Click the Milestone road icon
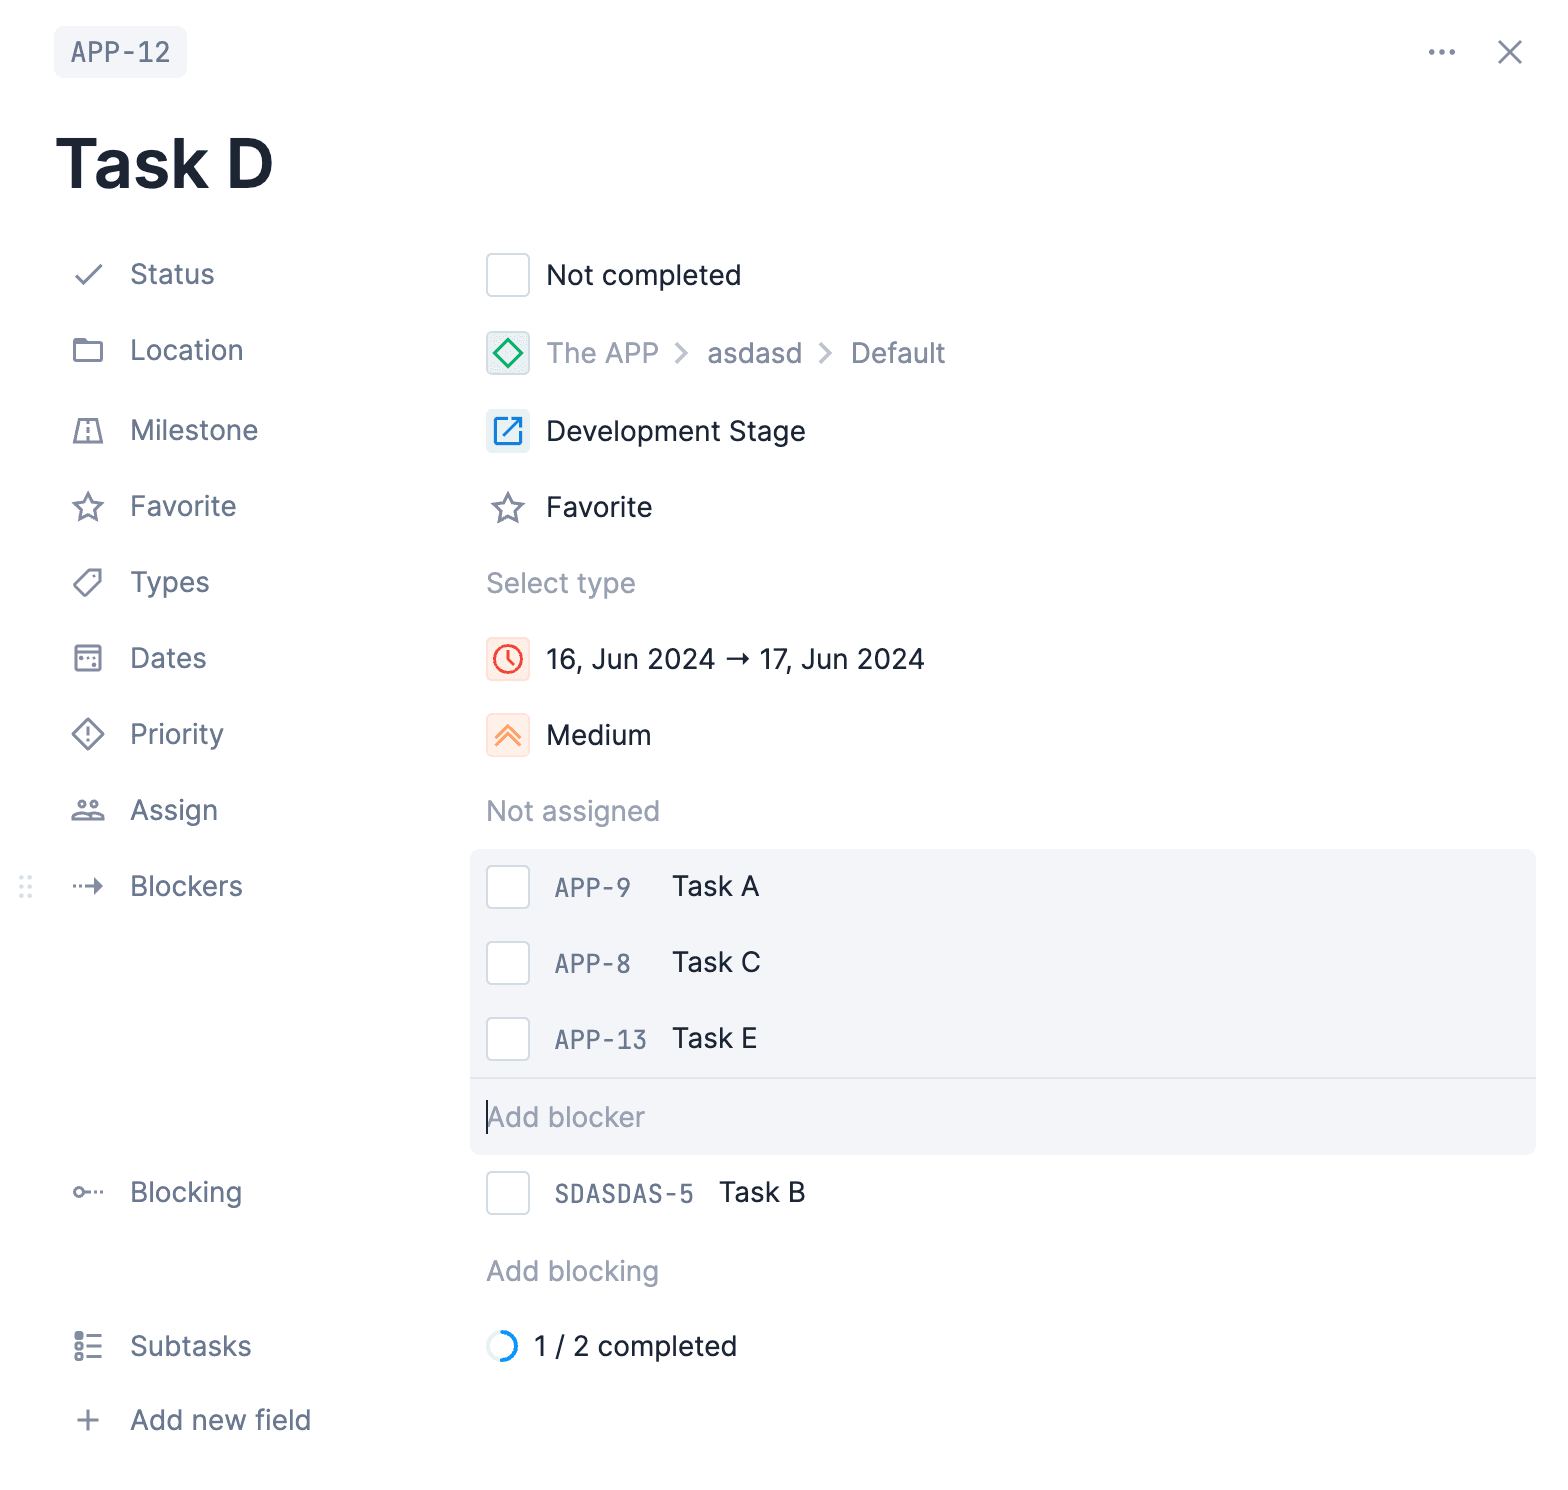 coord(88,431)
